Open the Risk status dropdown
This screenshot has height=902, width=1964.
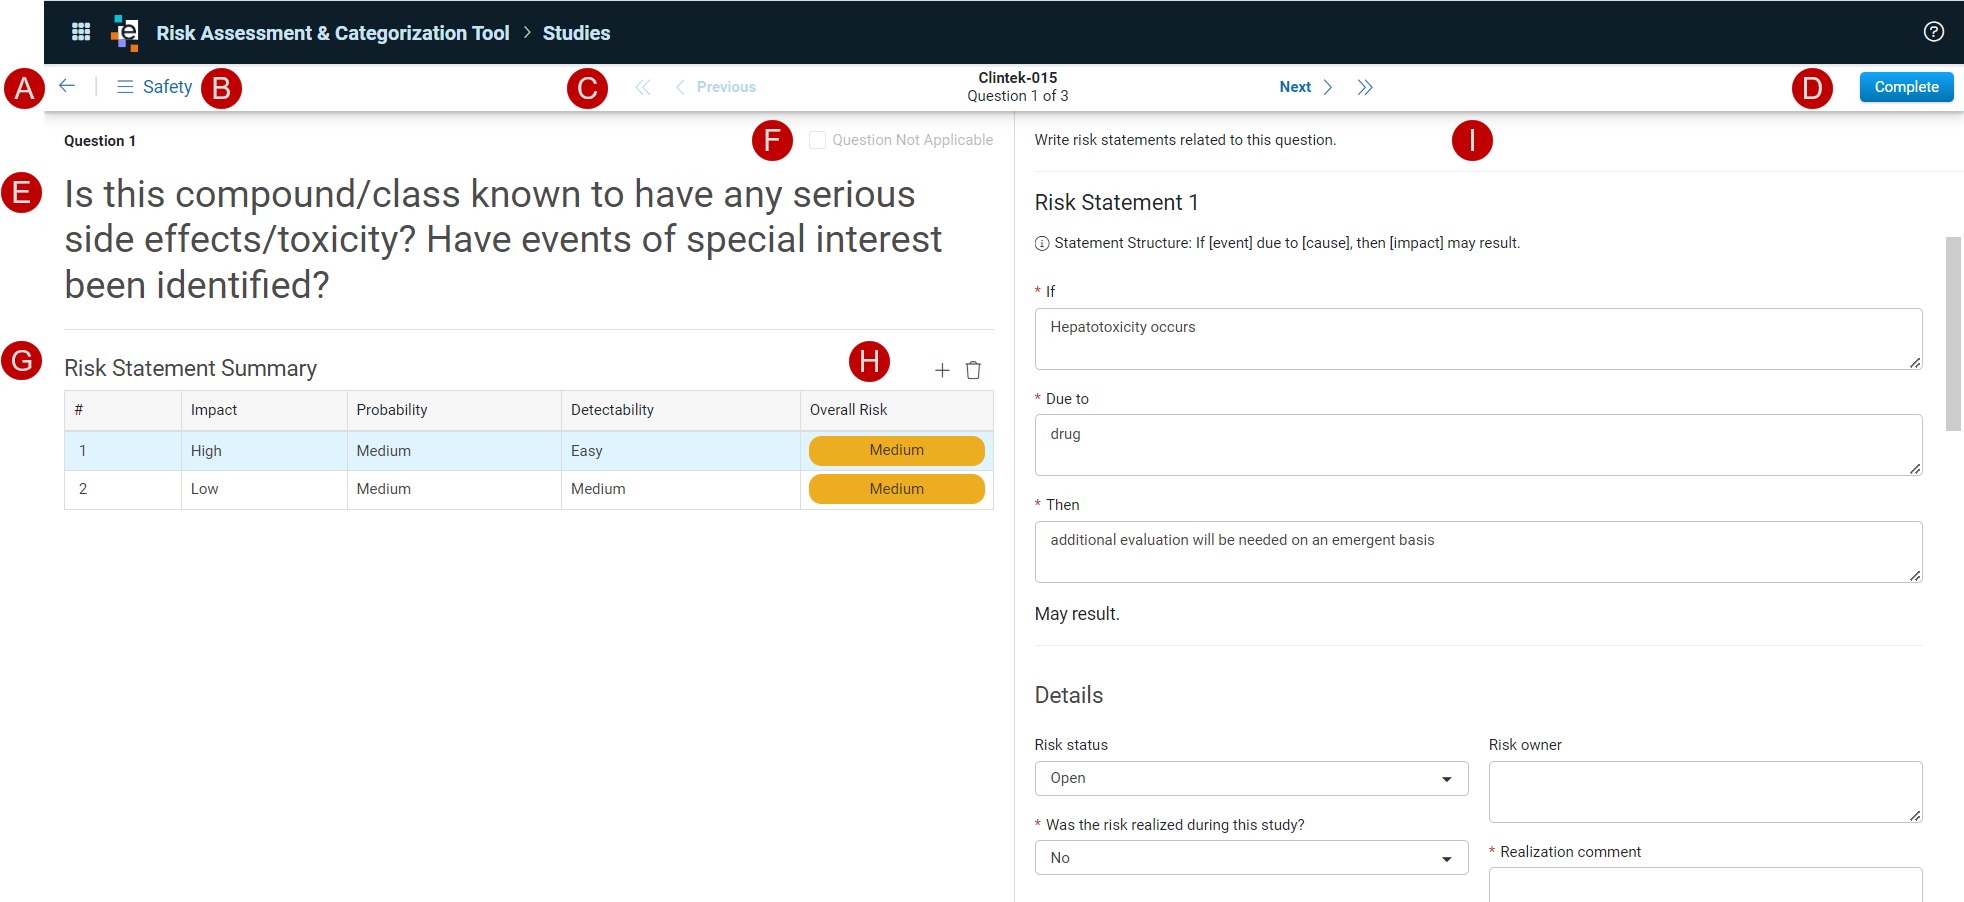pyautogui.click(x=1251, y=778)
